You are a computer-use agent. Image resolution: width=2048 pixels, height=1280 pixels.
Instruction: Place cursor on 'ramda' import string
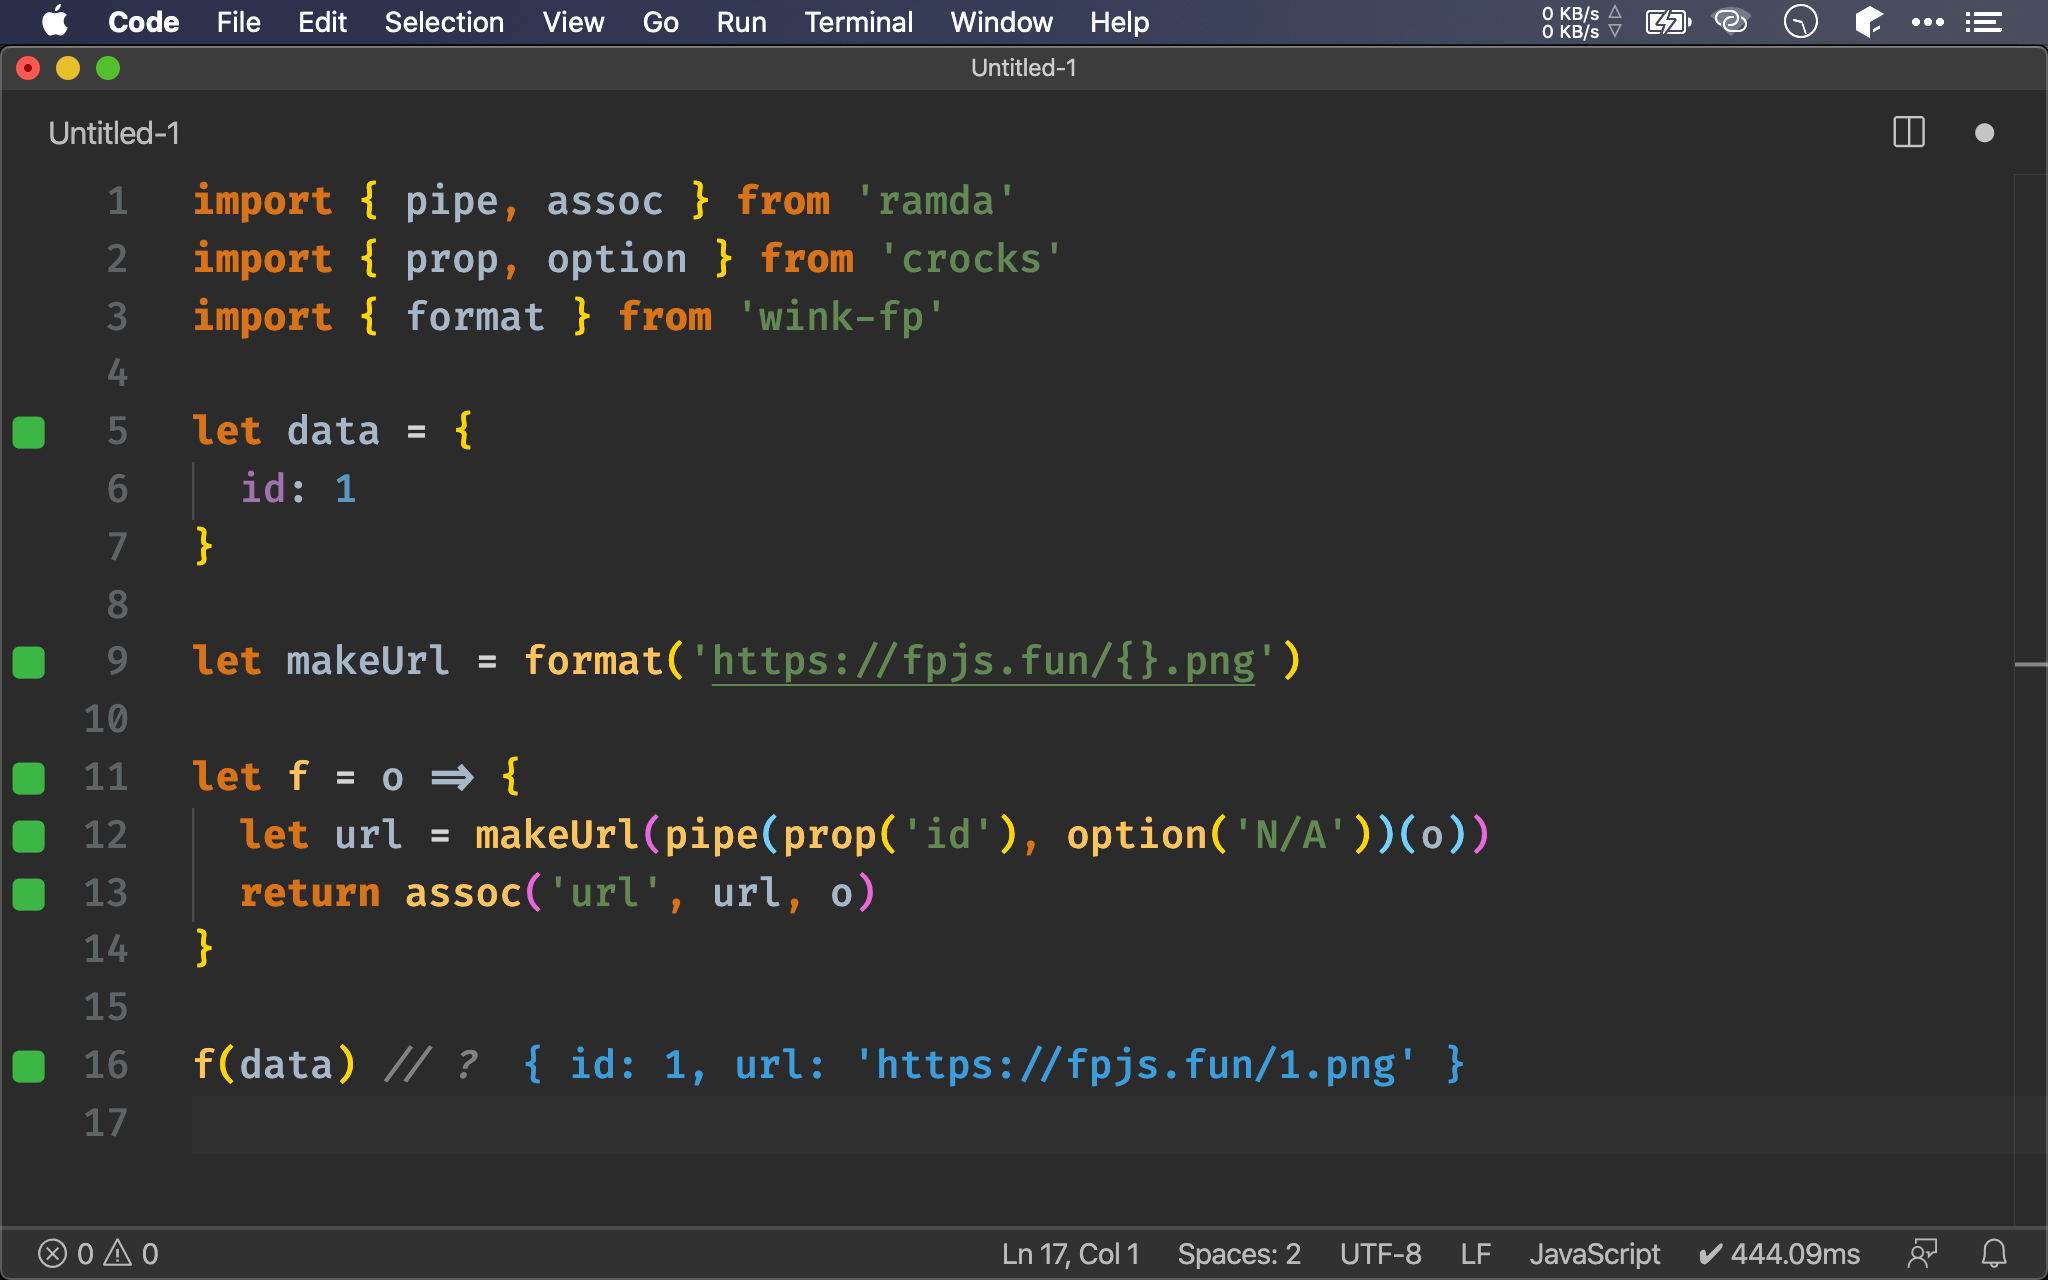tap(936, 201)
